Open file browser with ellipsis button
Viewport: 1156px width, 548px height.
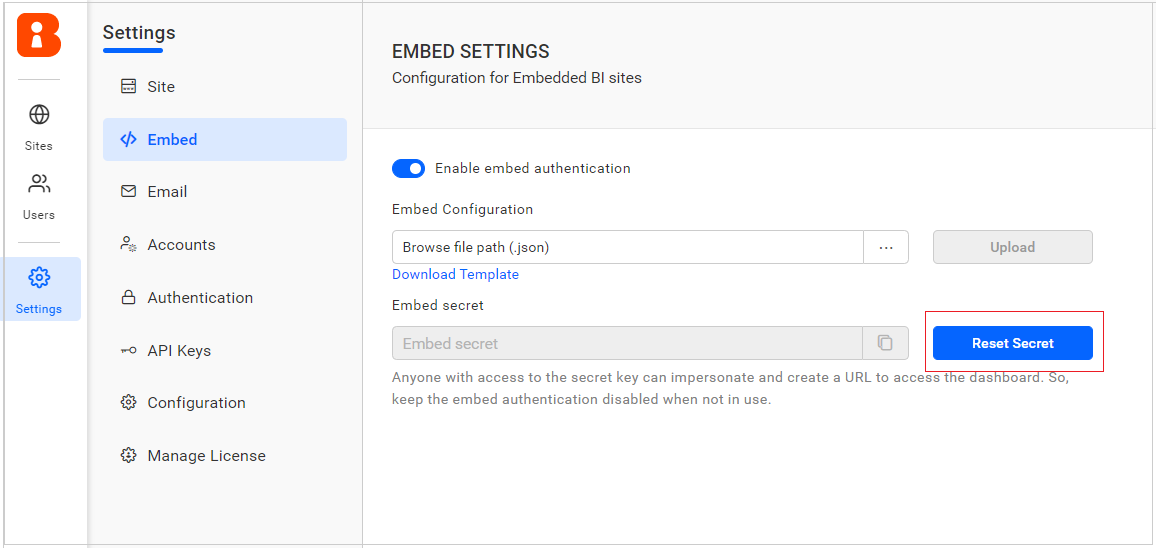886,248
